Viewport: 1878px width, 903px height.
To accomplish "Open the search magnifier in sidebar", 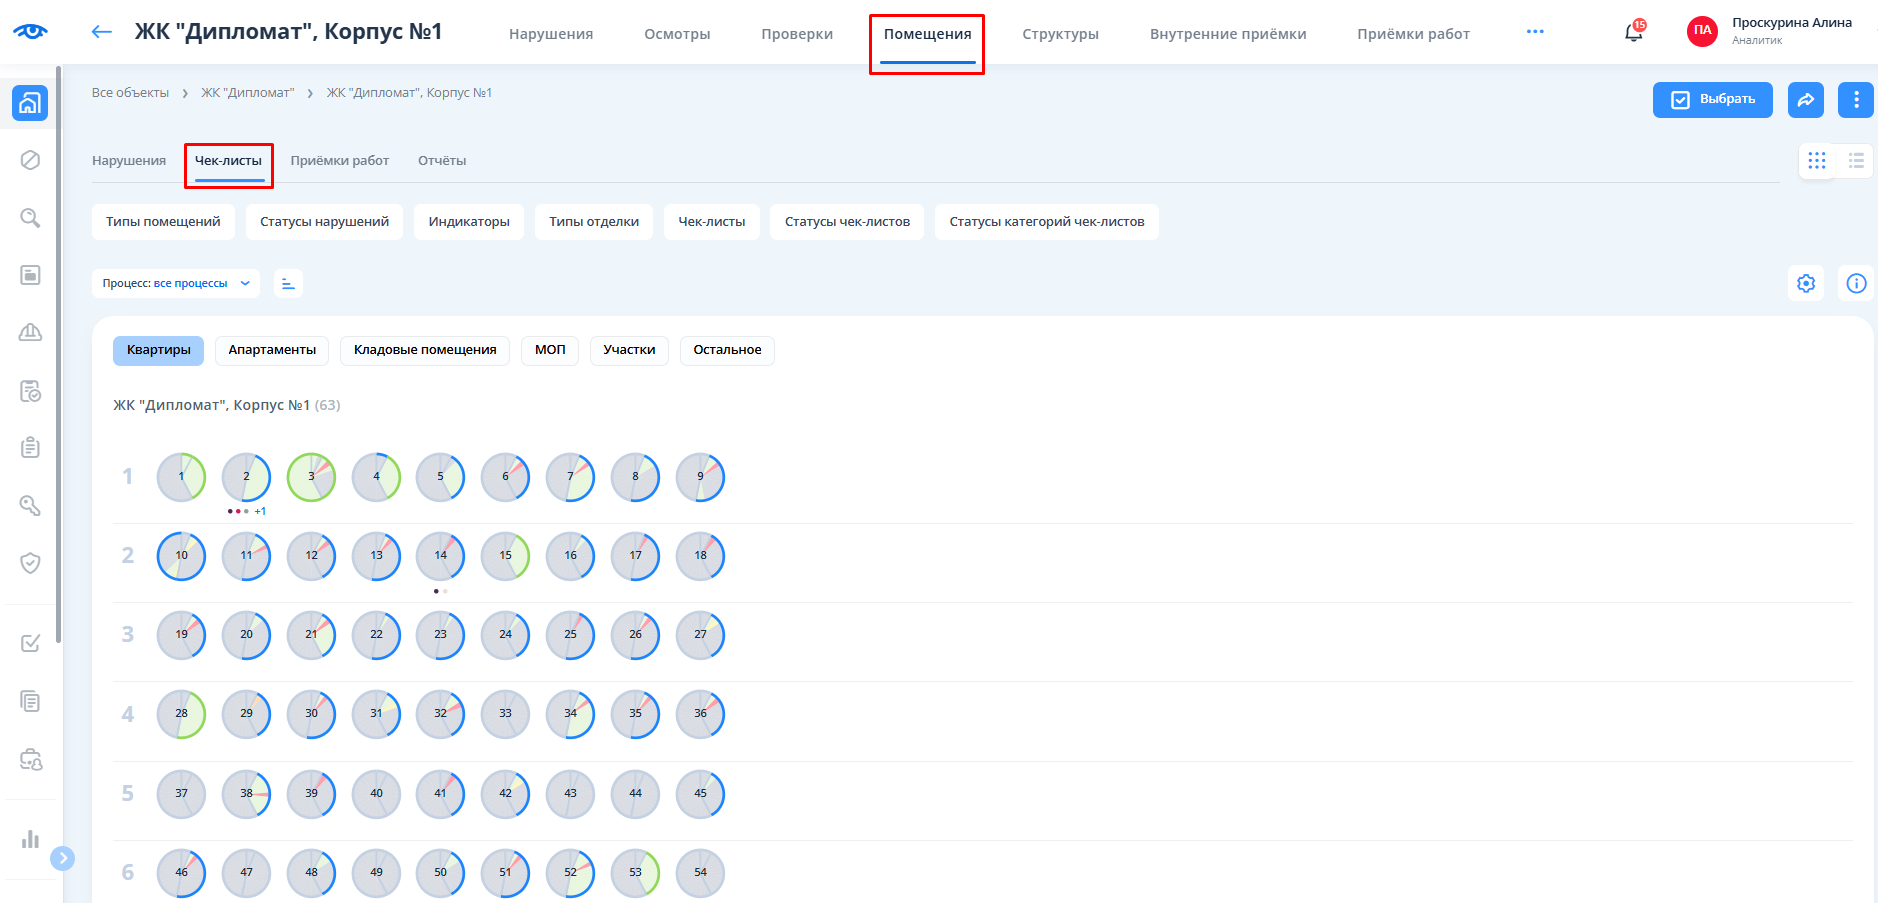I will coord(30,218).
